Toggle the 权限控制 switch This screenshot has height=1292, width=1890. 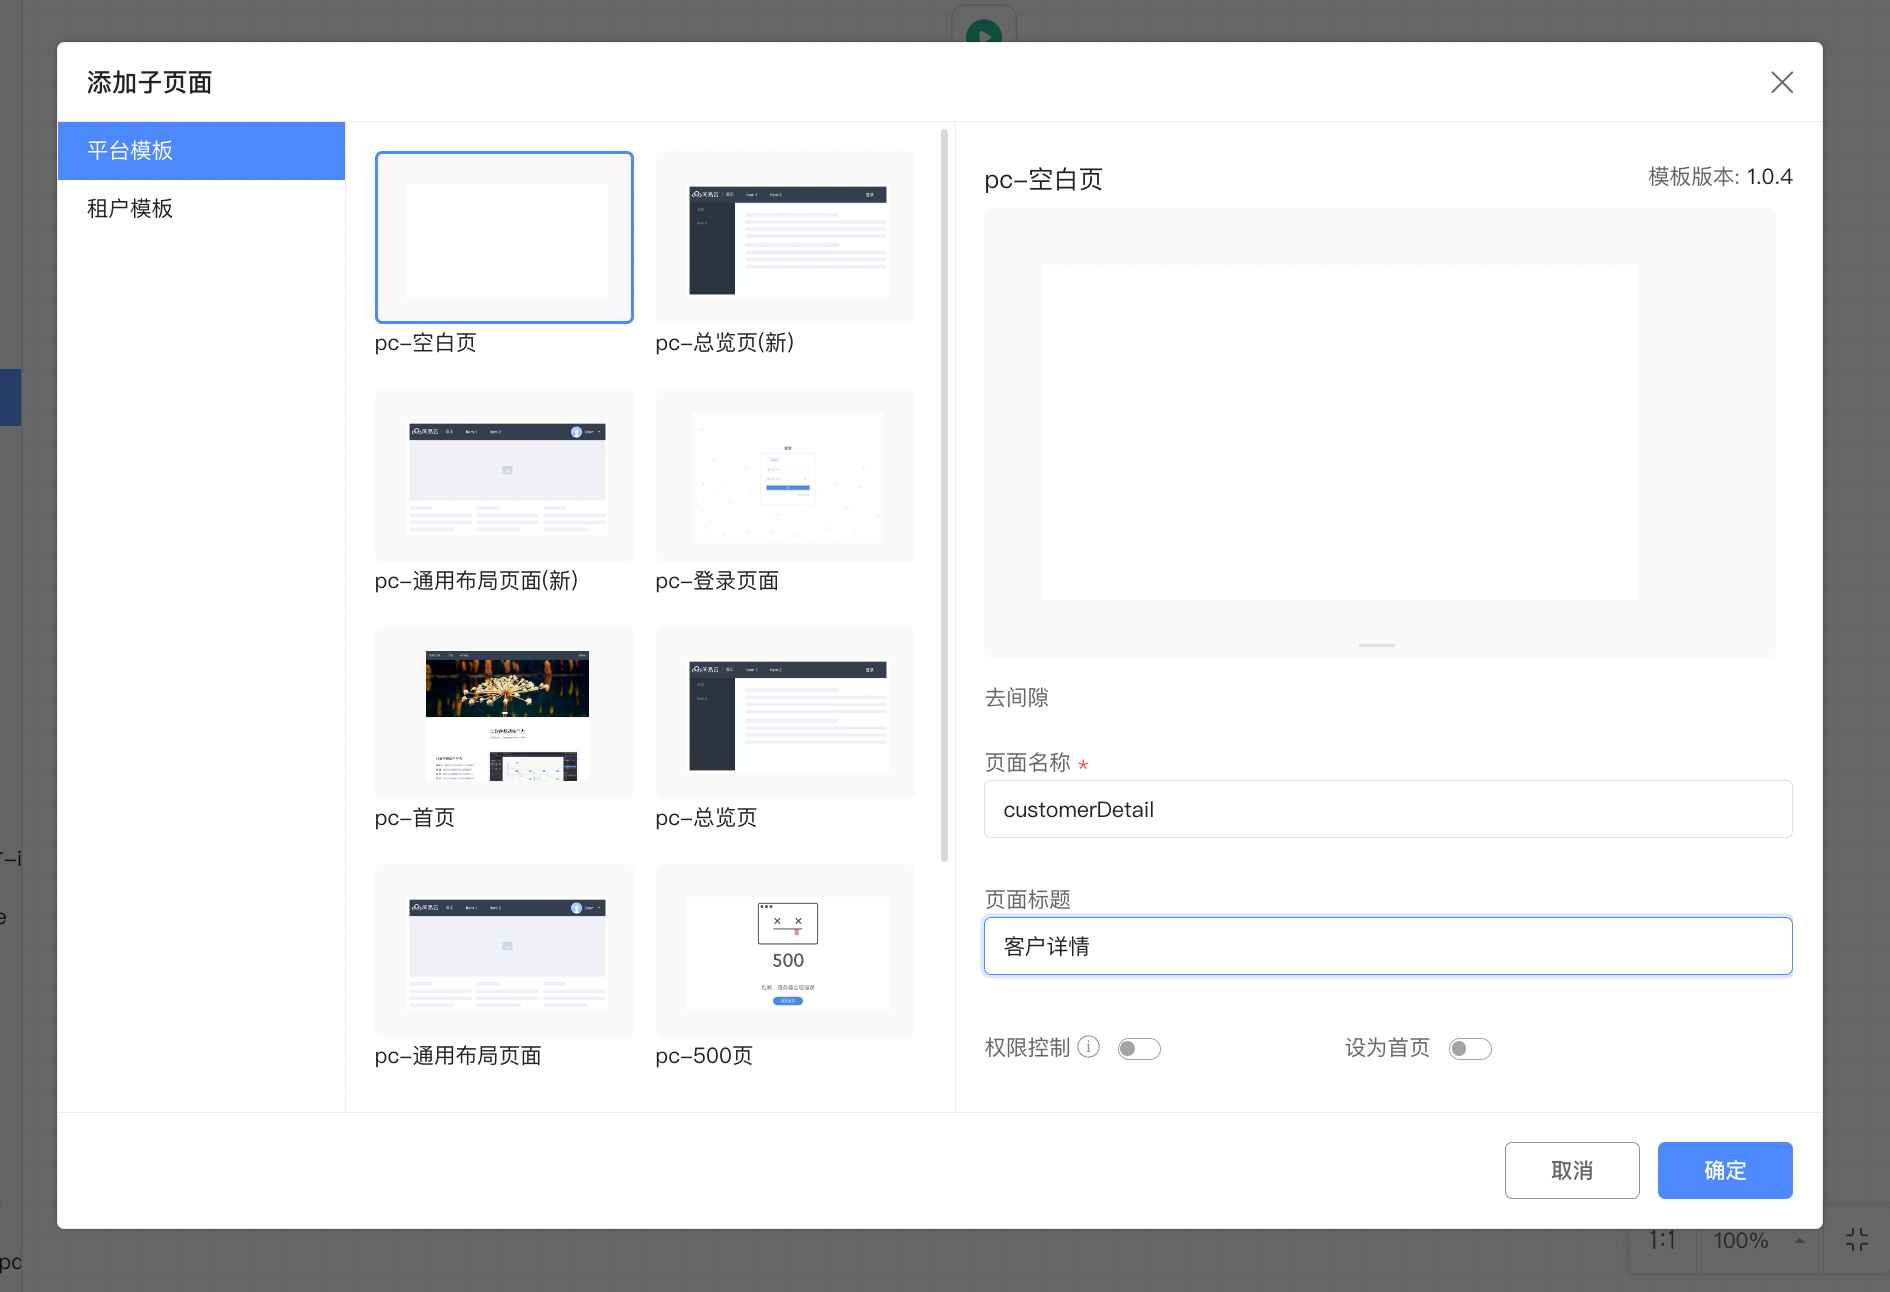point(1139,1048)
